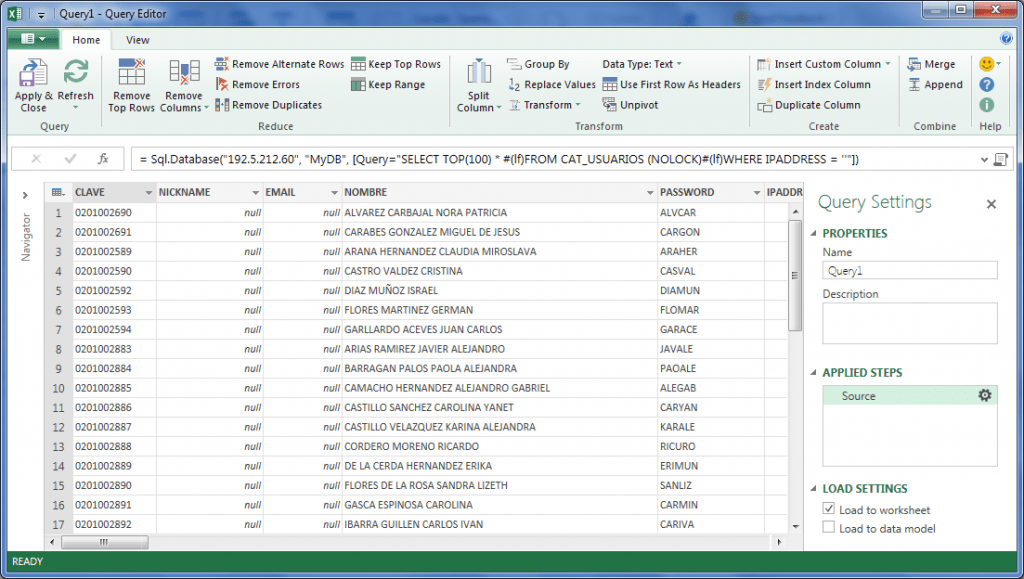Image resolution: width=1024 pixels, height=579 pixels.
Task: Expand the formula bar chevron
Action: (984, 159)
